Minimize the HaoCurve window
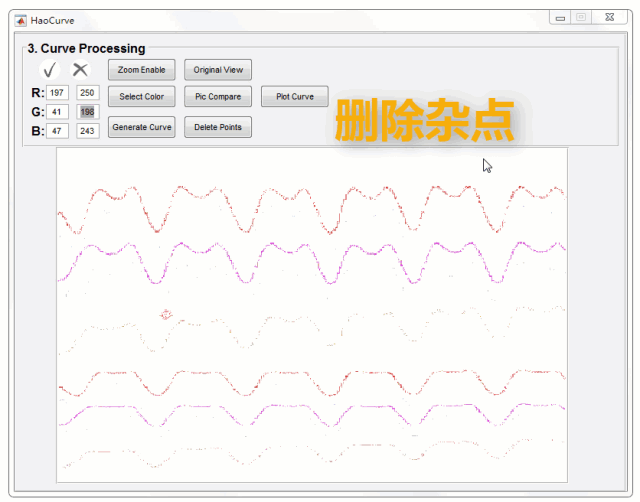Image resolution: width=640 pixels, height=502 pixels. tap(560, 18)
